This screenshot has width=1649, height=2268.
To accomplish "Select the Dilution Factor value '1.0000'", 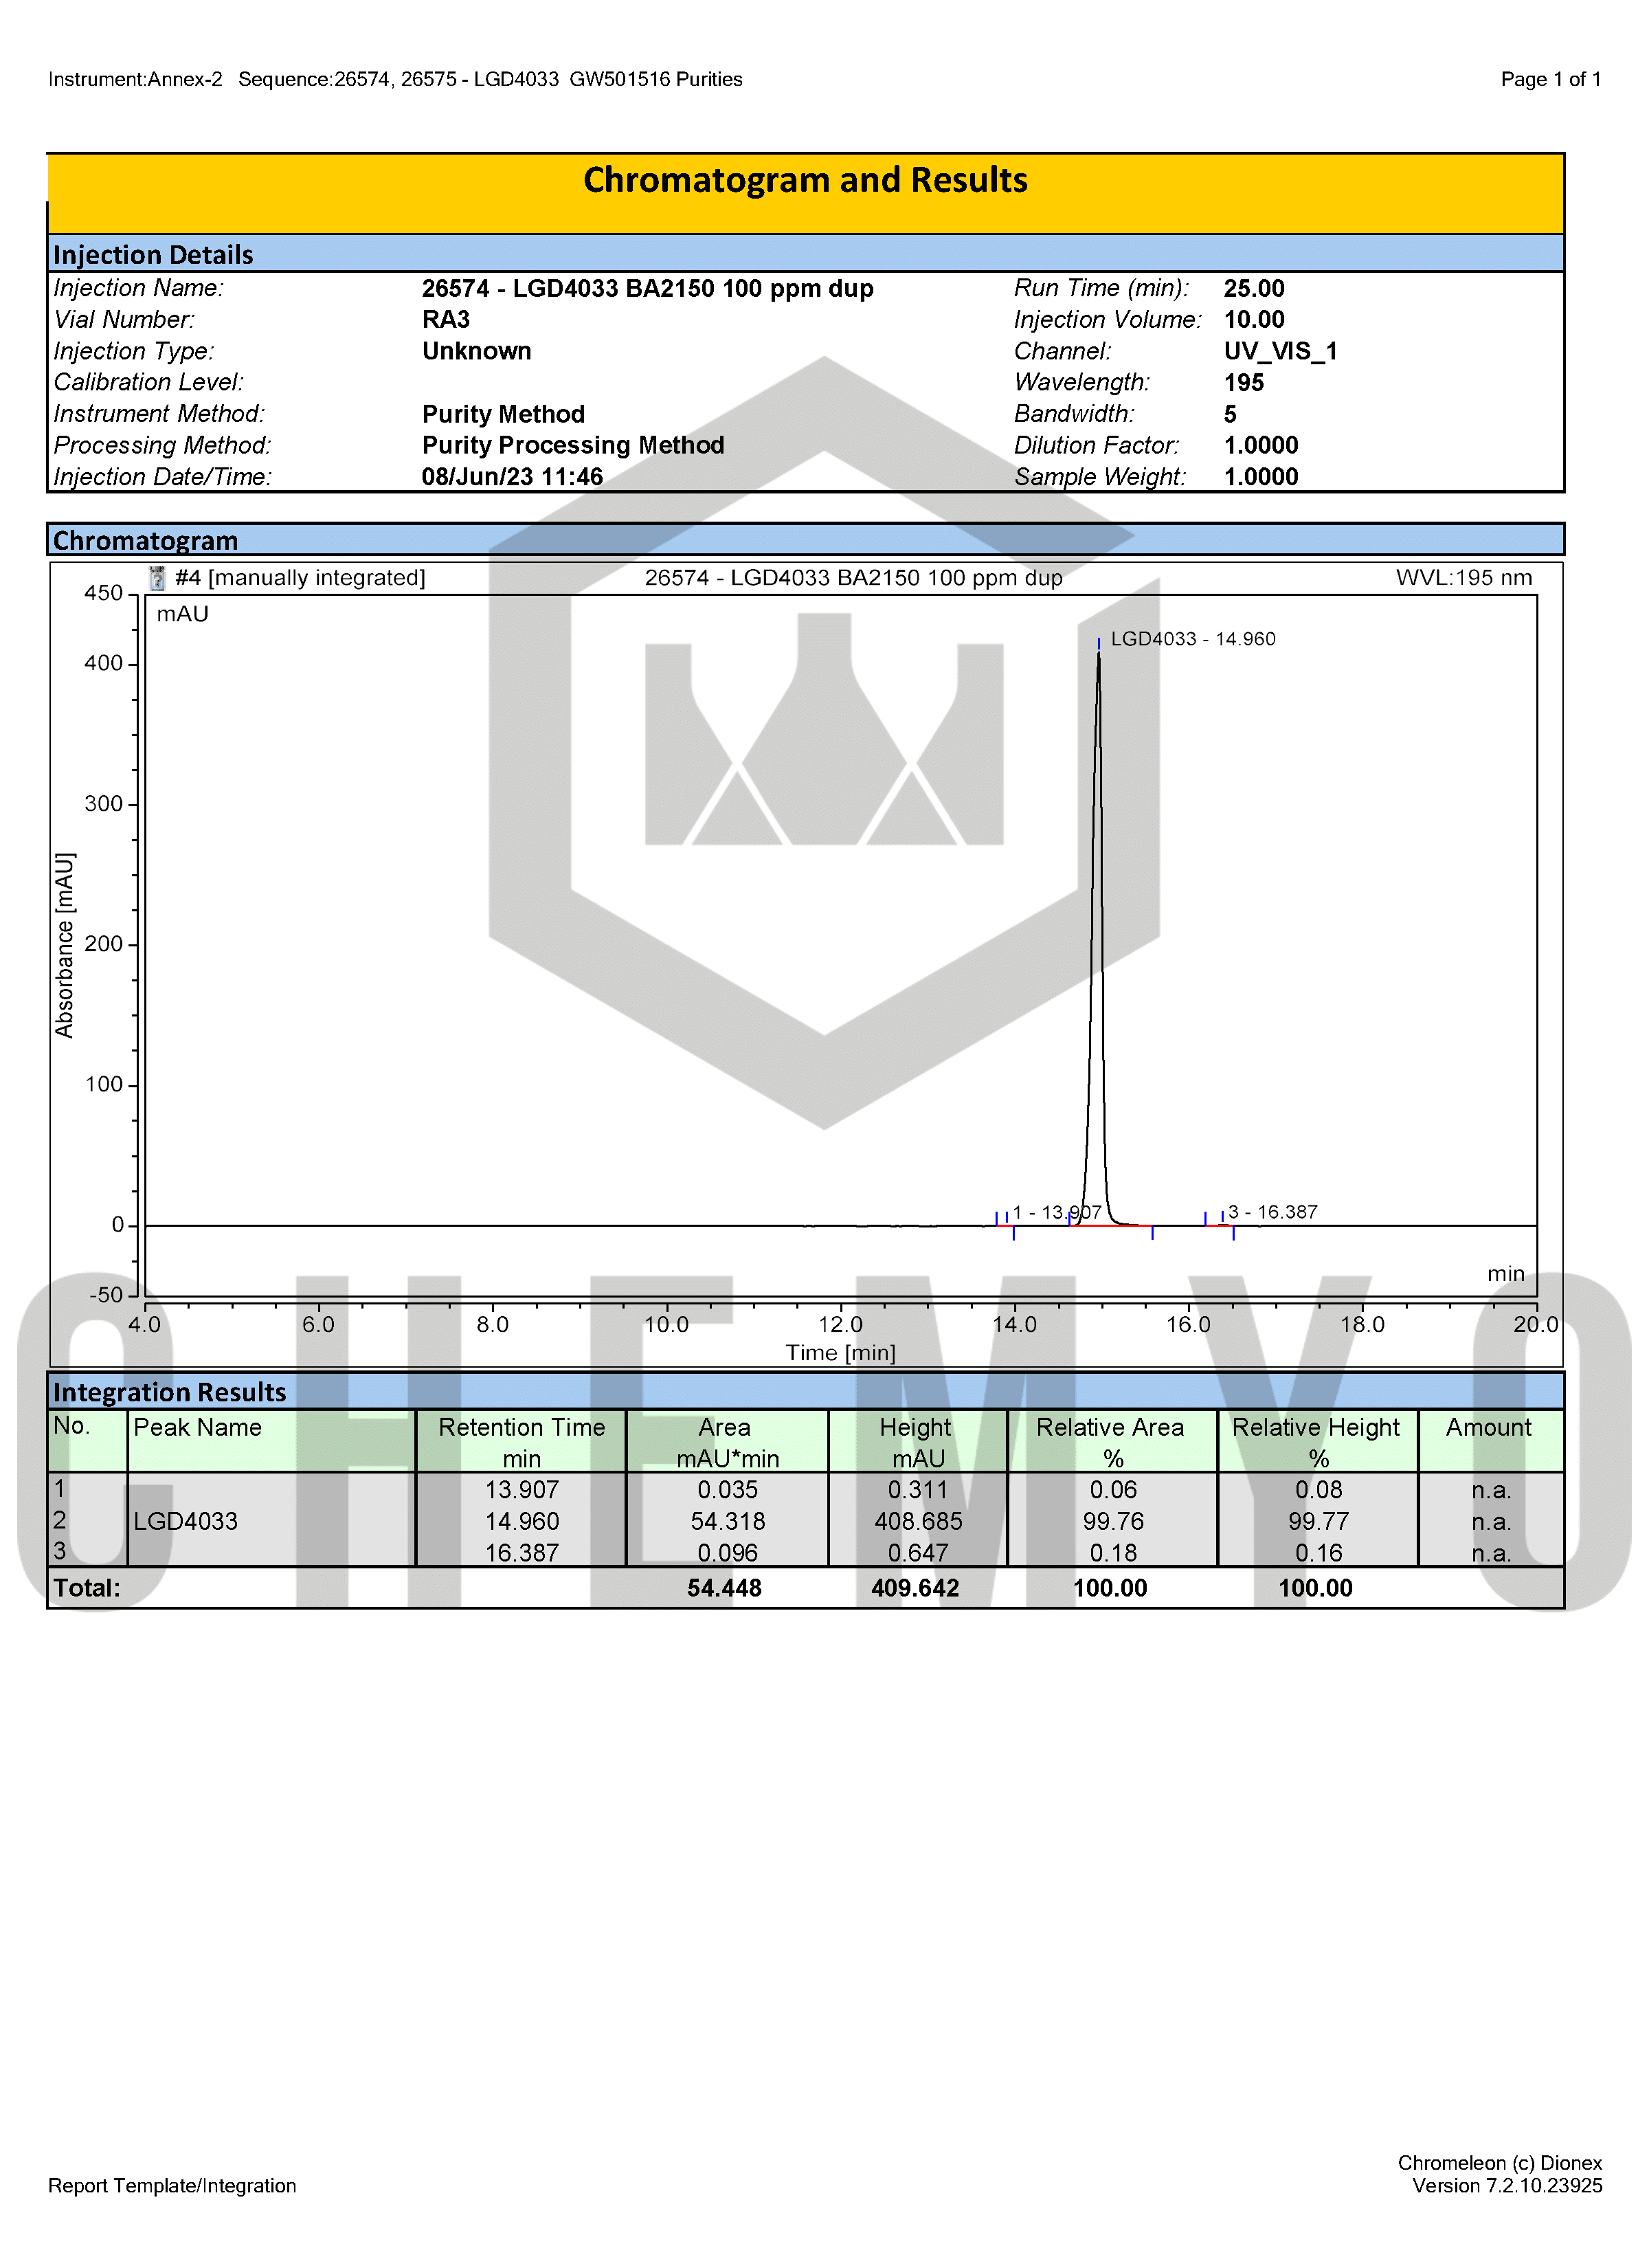I will tap(1261, 445).
